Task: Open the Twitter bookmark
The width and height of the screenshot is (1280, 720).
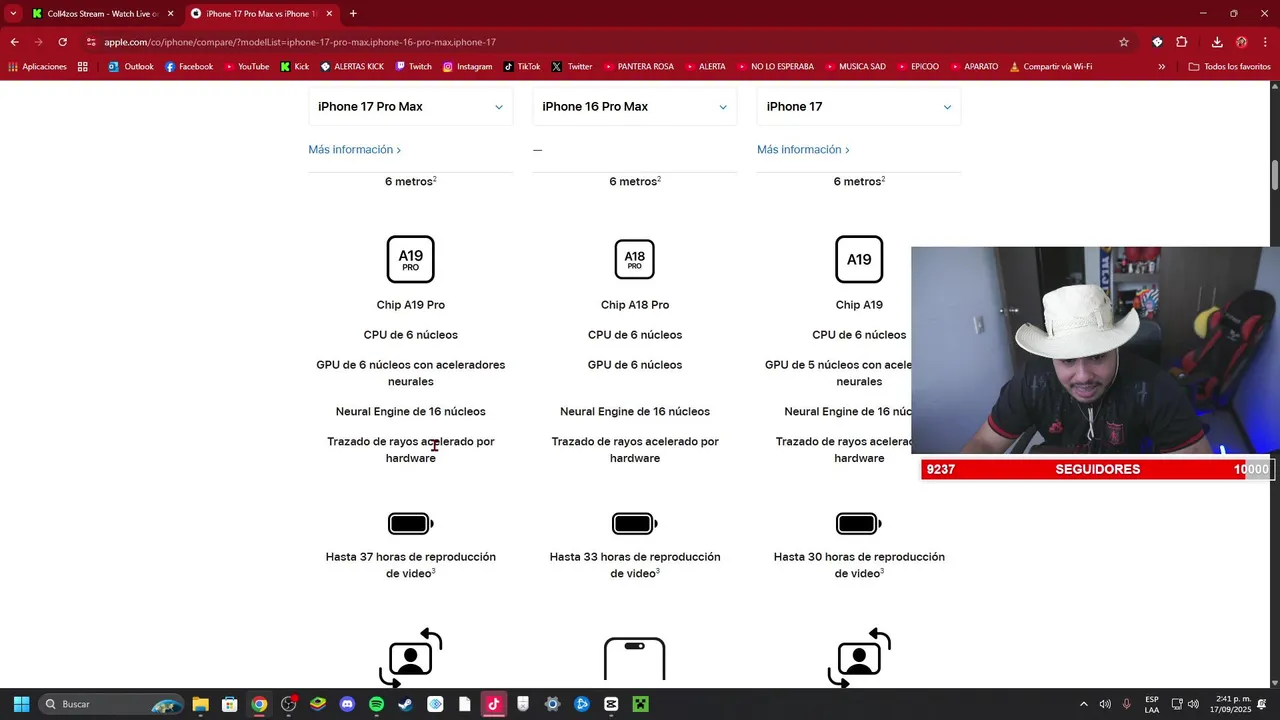Action: [572, 67]
